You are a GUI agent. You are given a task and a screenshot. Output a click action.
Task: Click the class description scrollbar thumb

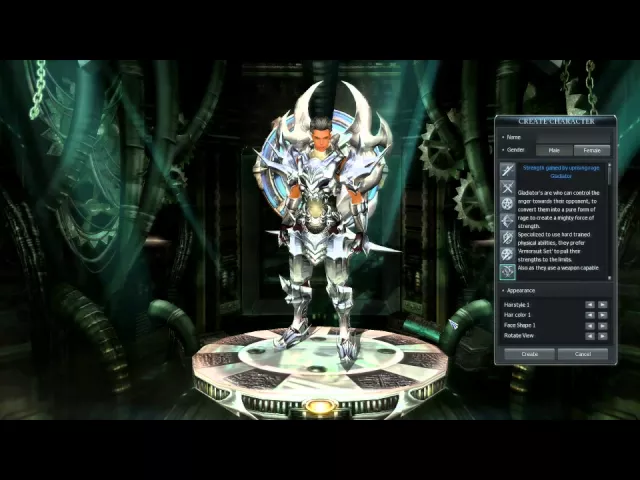click(610, 176)
